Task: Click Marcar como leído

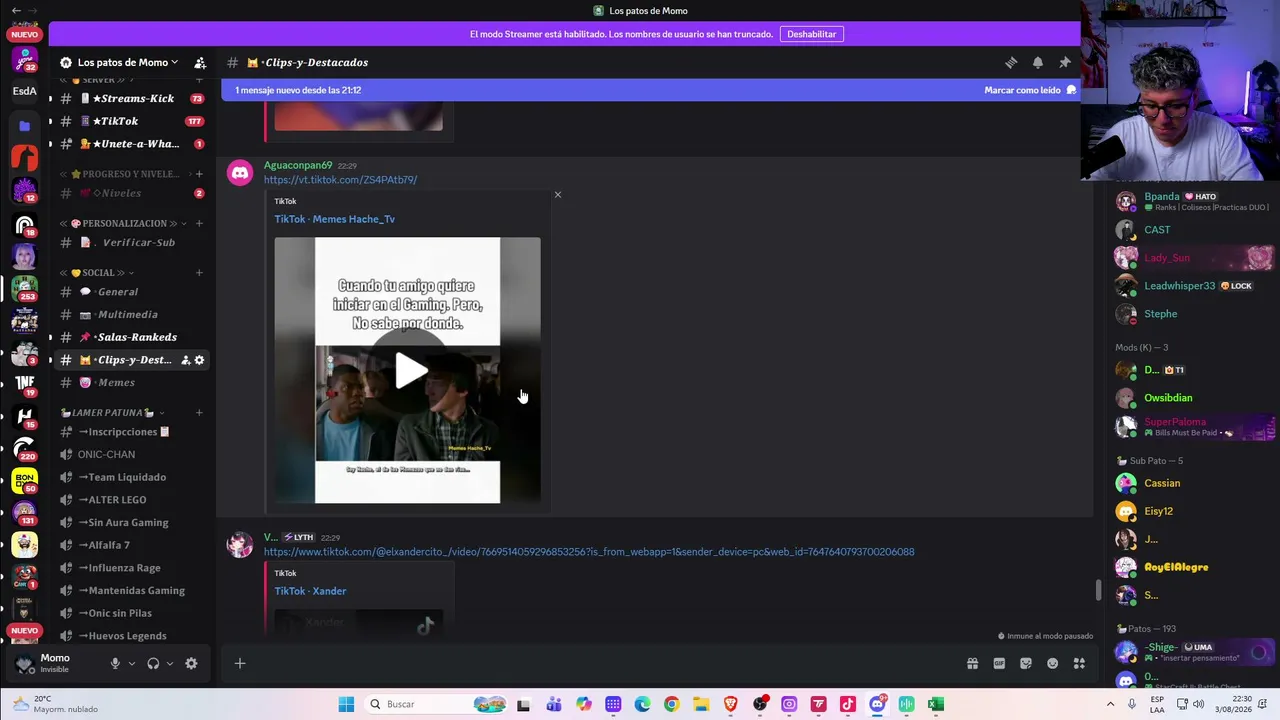Action: click(1030, 90)
